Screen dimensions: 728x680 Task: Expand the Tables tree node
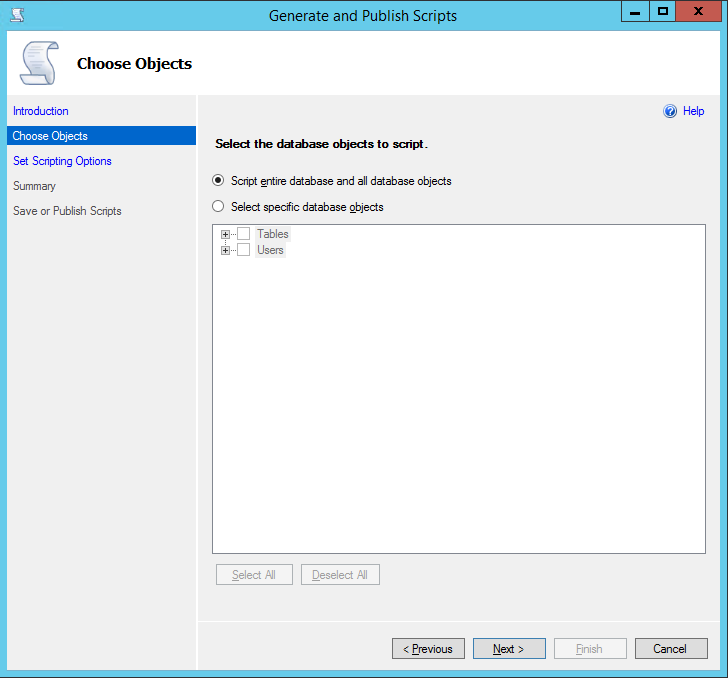point(225,234)
